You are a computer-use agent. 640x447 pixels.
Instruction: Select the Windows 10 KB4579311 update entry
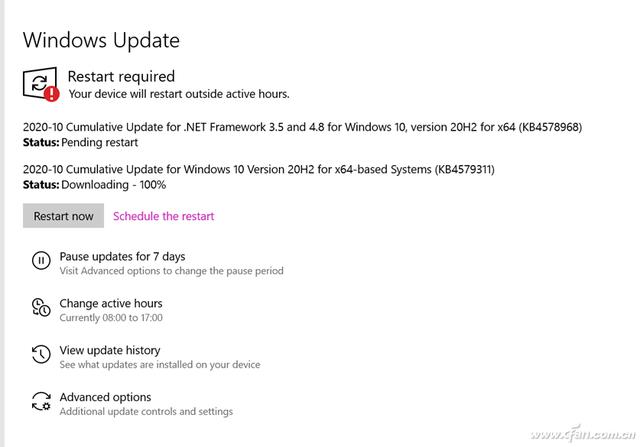tap(258, 170)
